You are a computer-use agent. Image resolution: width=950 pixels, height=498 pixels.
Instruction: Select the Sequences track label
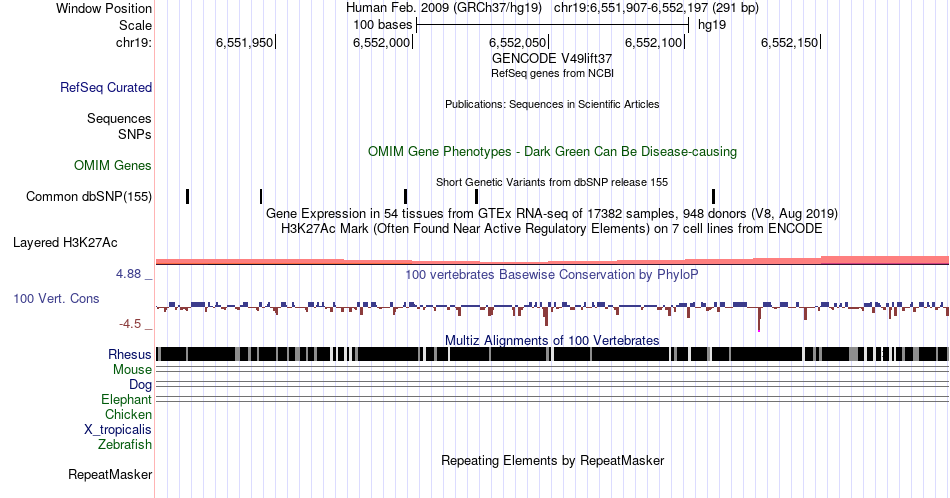pyautogui.click(x=119, y=118)
